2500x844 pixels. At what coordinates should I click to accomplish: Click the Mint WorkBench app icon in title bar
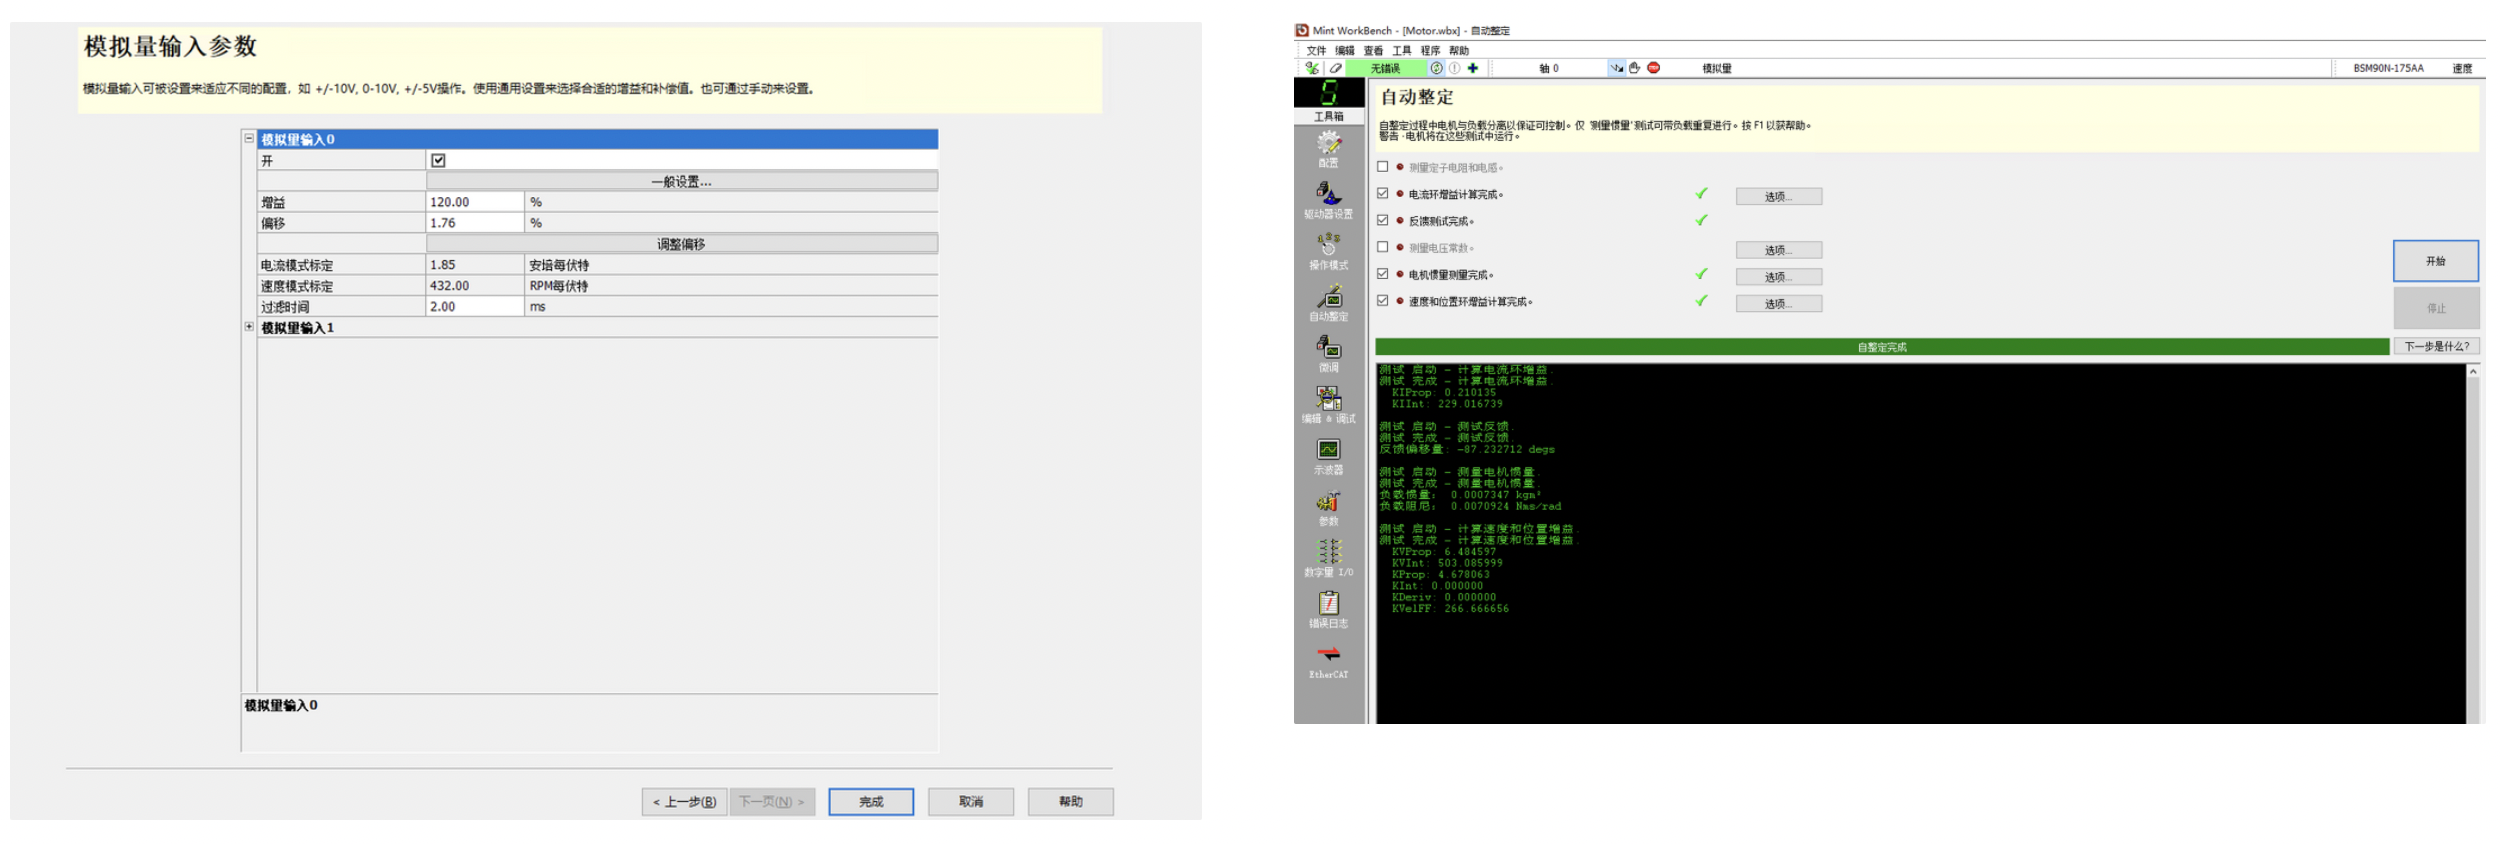[x=1301, y=30]
